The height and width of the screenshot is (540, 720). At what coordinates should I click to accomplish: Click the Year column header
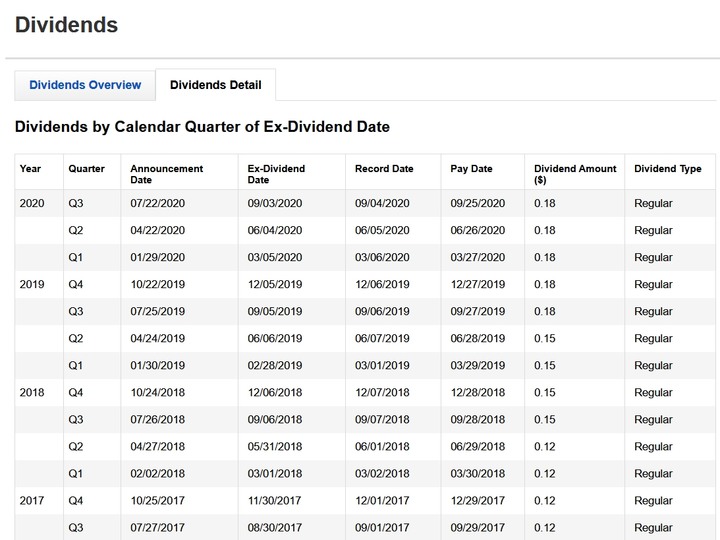pyautogui.click(x=30, y=169)
